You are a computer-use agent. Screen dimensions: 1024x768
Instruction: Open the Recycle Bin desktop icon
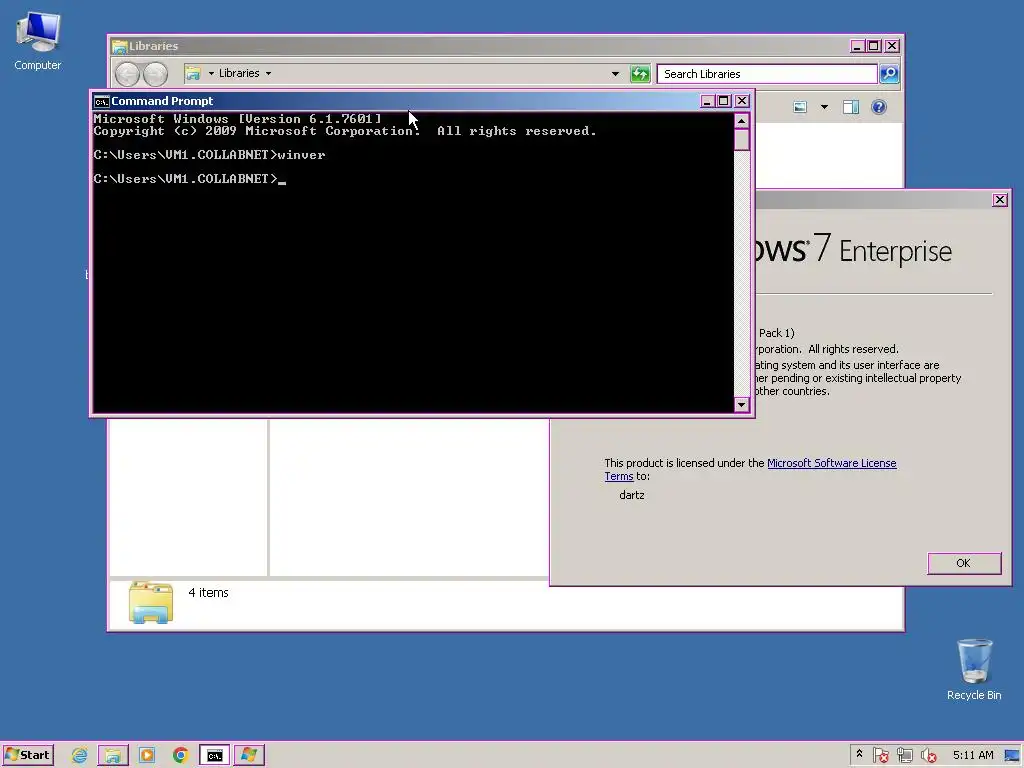click(974, 670)
